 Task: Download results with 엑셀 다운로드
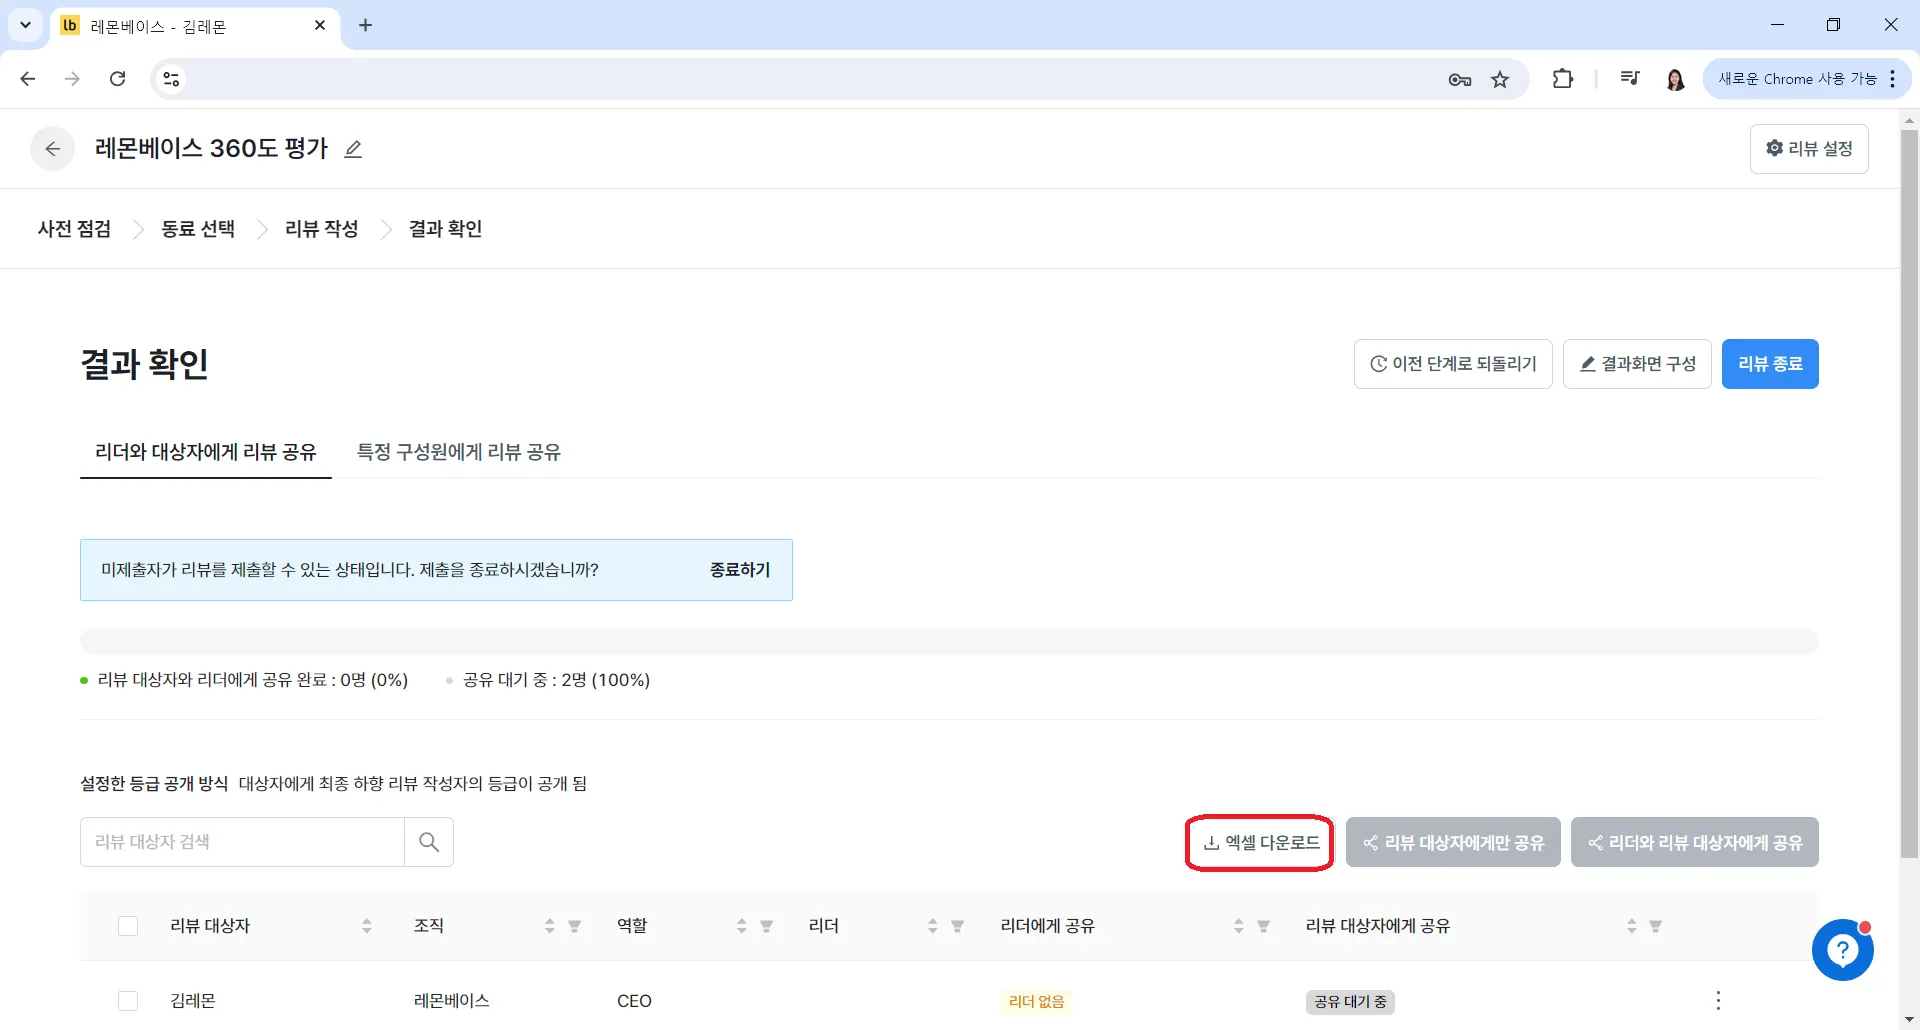tap(1260, 843)
